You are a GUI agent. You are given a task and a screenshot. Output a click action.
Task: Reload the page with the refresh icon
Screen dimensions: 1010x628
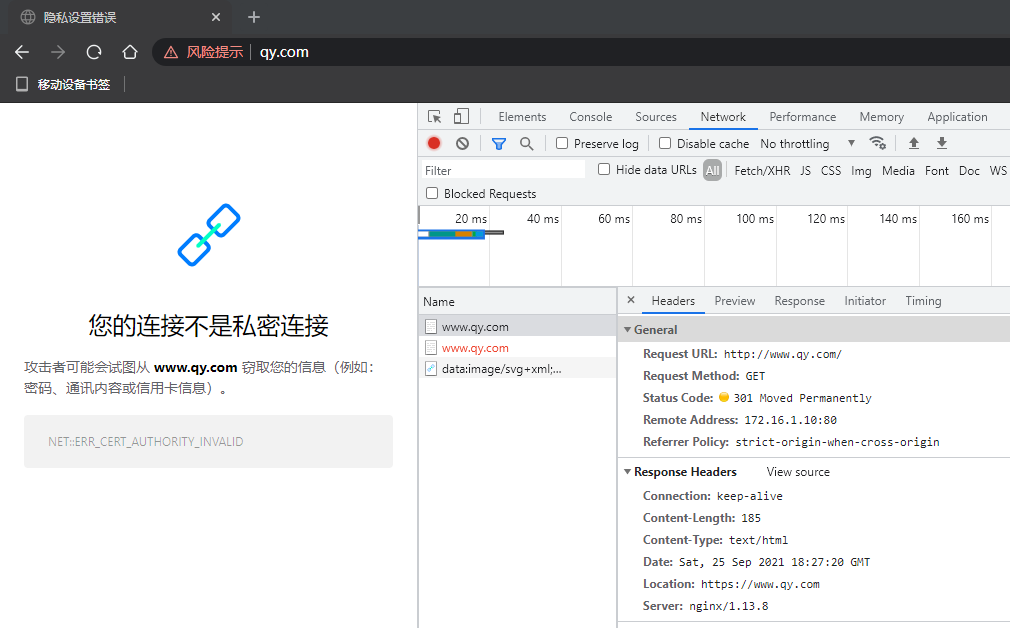coord(94,52)
